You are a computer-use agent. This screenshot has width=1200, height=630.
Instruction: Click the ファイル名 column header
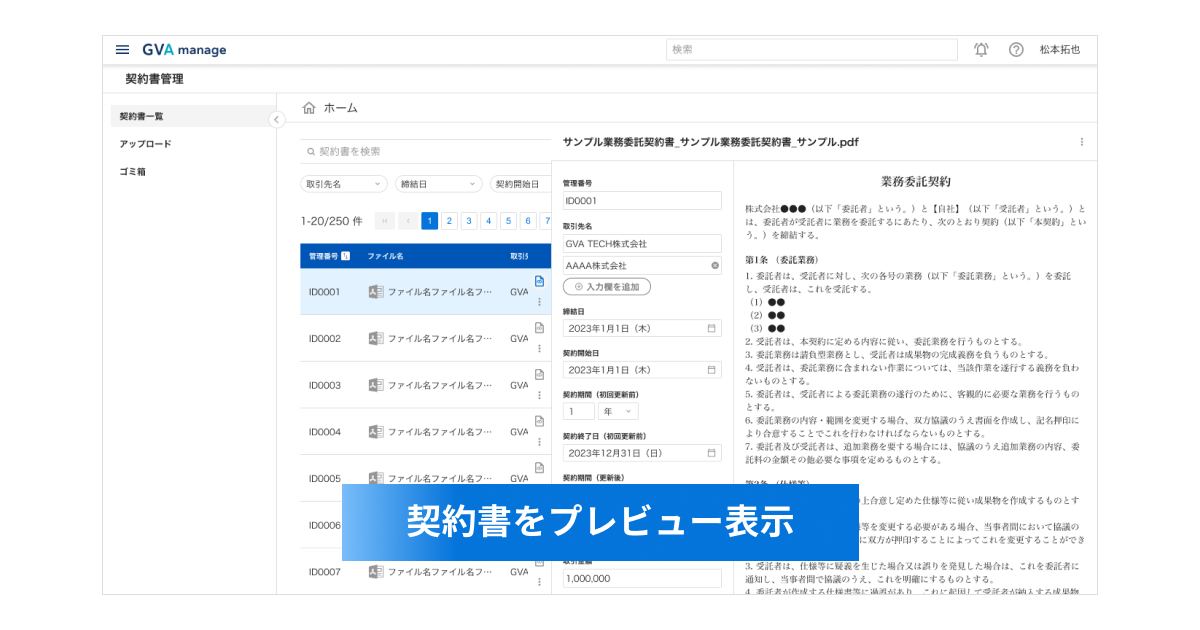(x=385, y=257)
